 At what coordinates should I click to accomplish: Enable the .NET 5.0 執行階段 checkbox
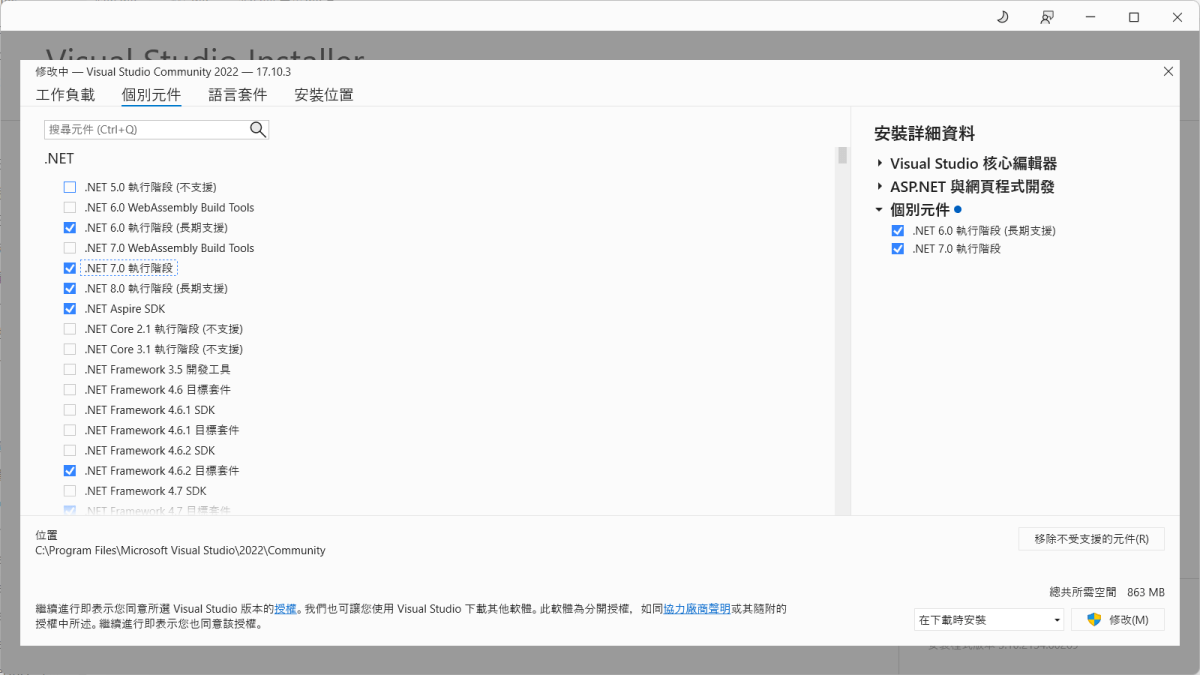coord(70,187)
